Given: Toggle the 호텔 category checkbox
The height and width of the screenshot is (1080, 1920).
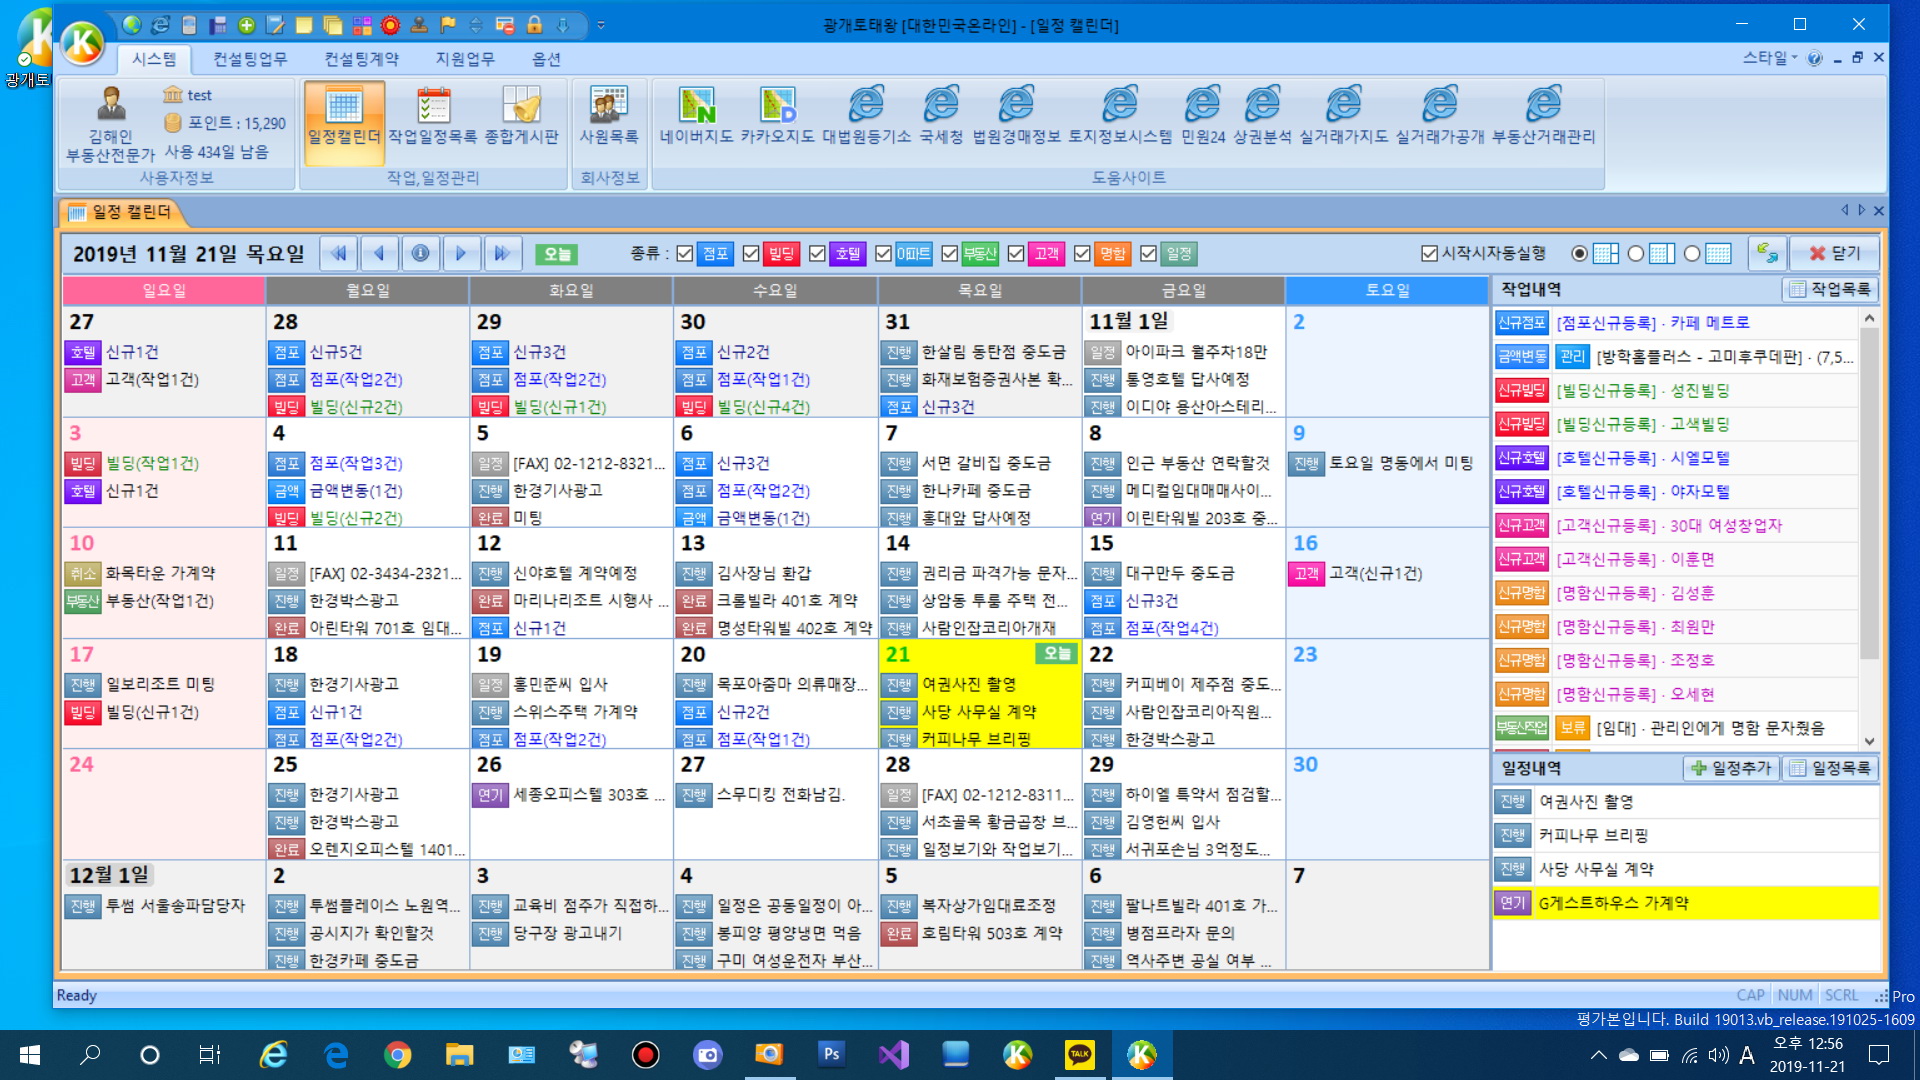Looking at the screenshot, I should tap(817, 254).
